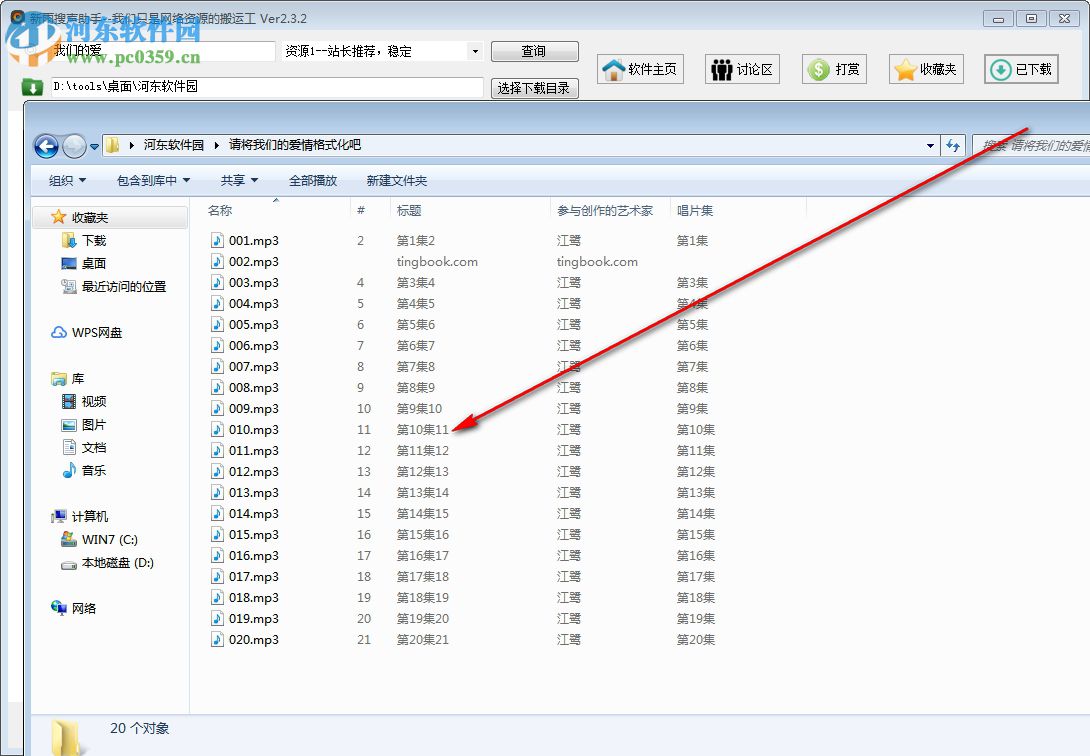Click the search keyword input field
The image size is (1090, 756).
[x=163, y=51]
